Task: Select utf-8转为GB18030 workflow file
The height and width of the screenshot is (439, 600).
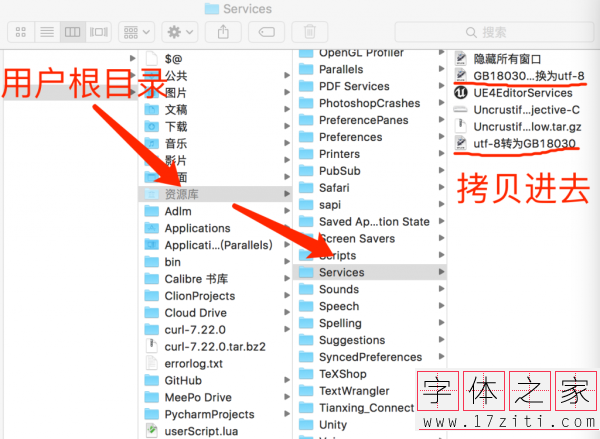Action: point(523,144)
